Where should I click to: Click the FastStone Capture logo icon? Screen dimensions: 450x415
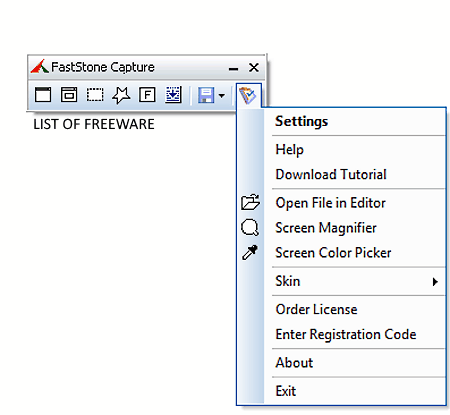(40, 67)
